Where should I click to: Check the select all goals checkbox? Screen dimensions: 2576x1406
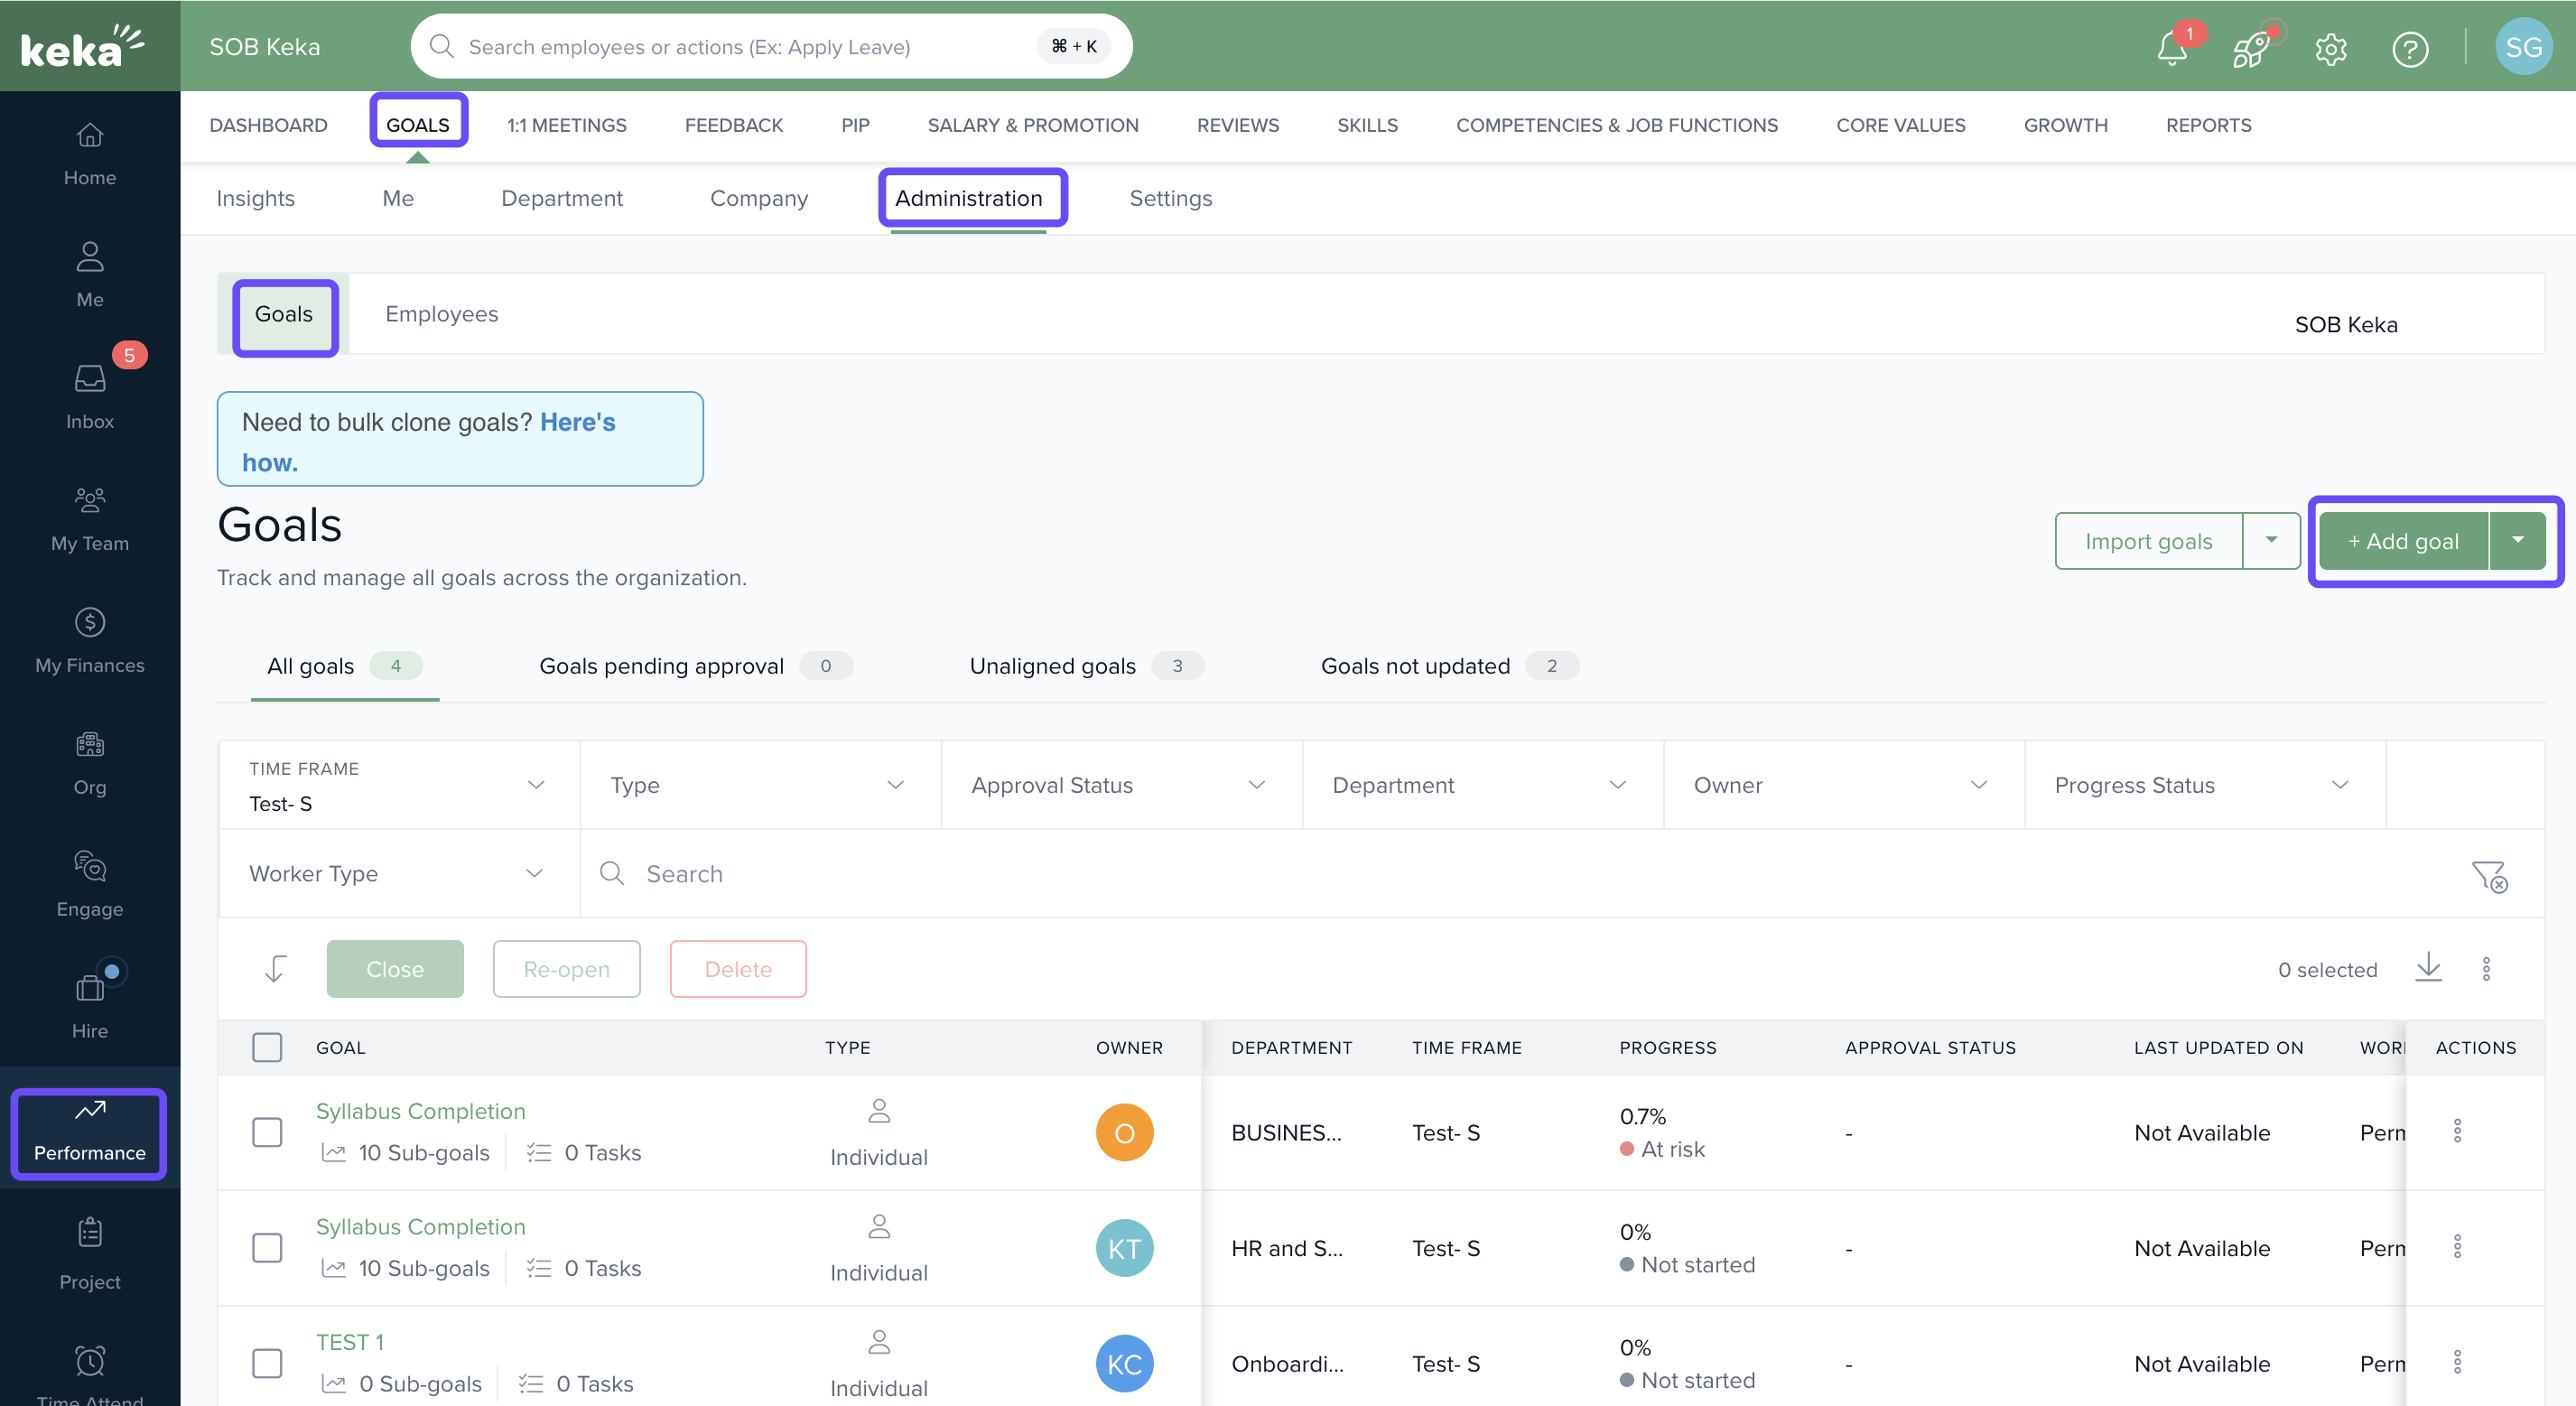click(267, 1047)
